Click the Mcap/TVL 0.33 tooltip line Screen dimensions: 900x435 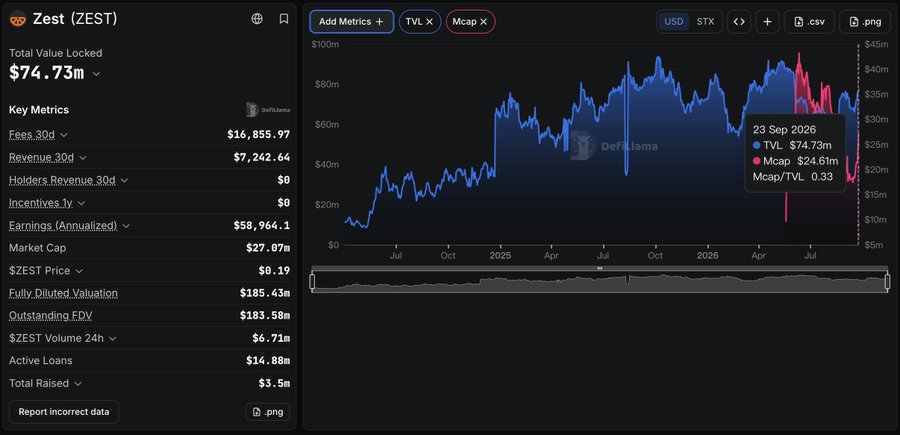[793, 177]
